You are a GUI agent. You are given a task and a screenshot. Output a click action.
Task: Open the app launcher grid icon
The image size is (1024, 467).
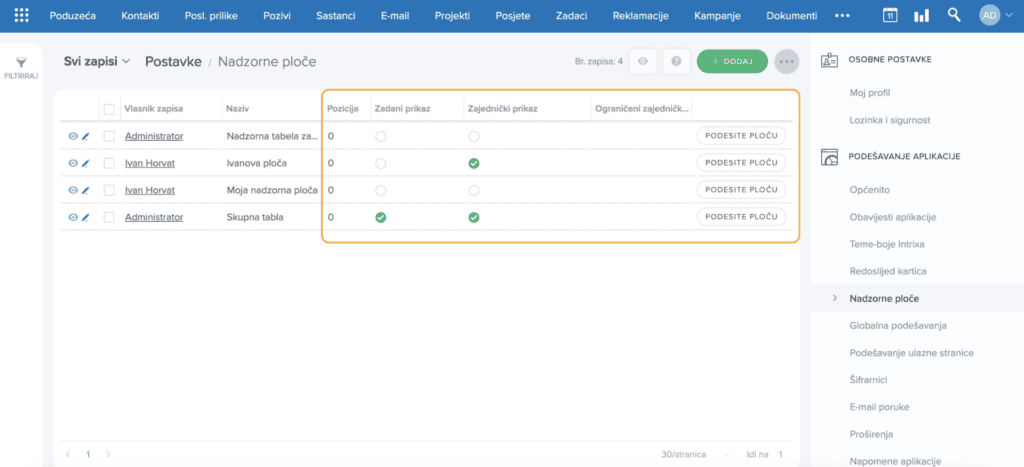22,16
